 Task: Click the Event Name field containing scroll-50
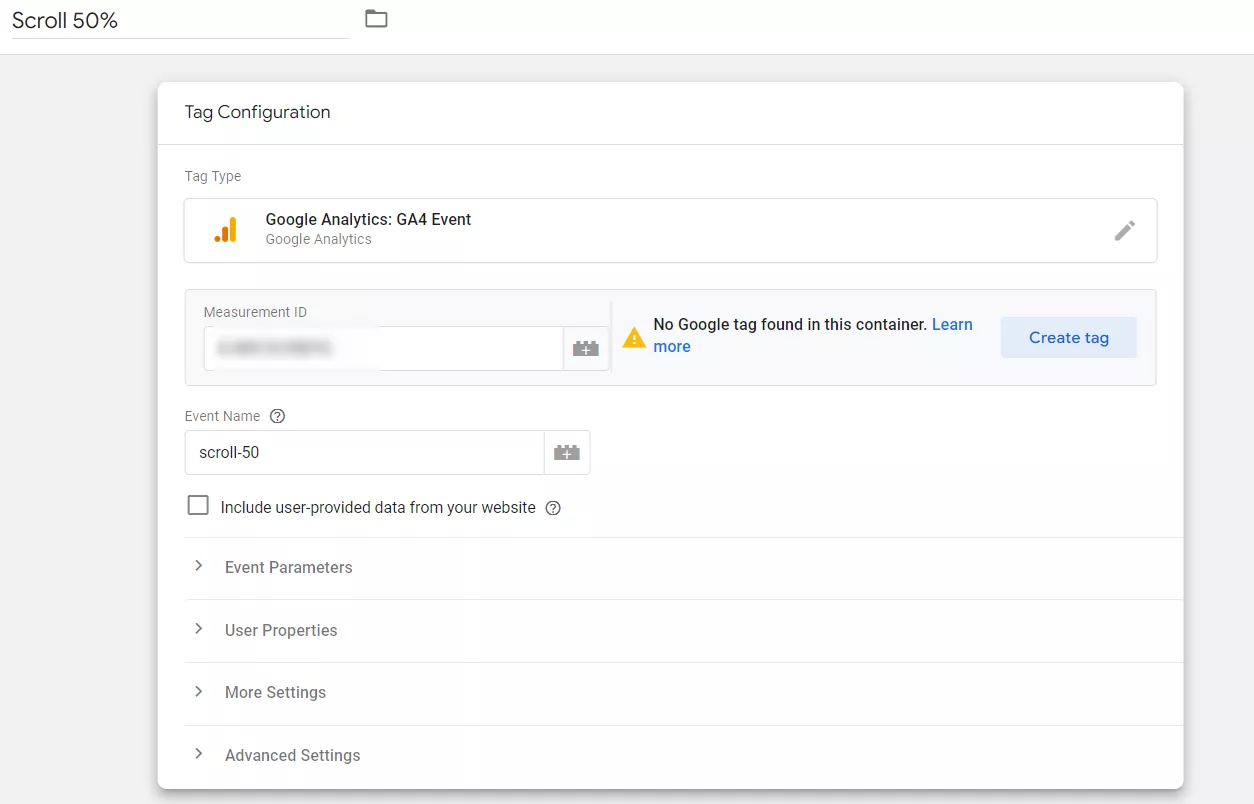tap(364, 453)
